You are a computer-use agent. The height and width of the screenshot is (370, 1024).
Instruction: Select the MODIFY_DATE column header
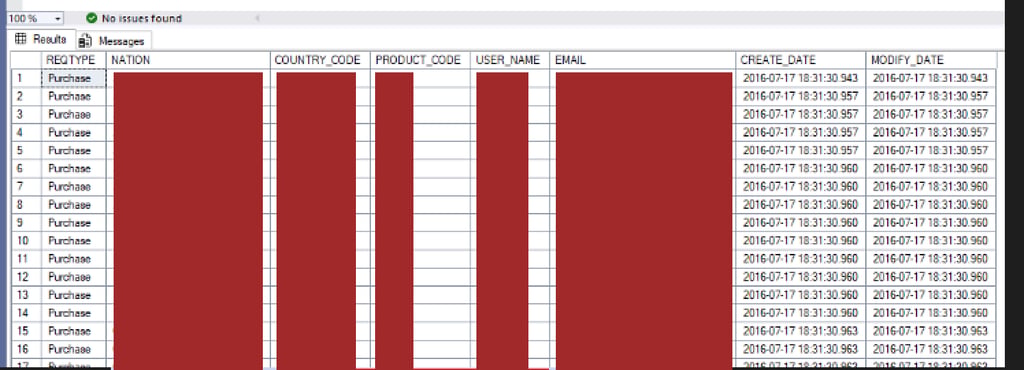click(931, 60)
